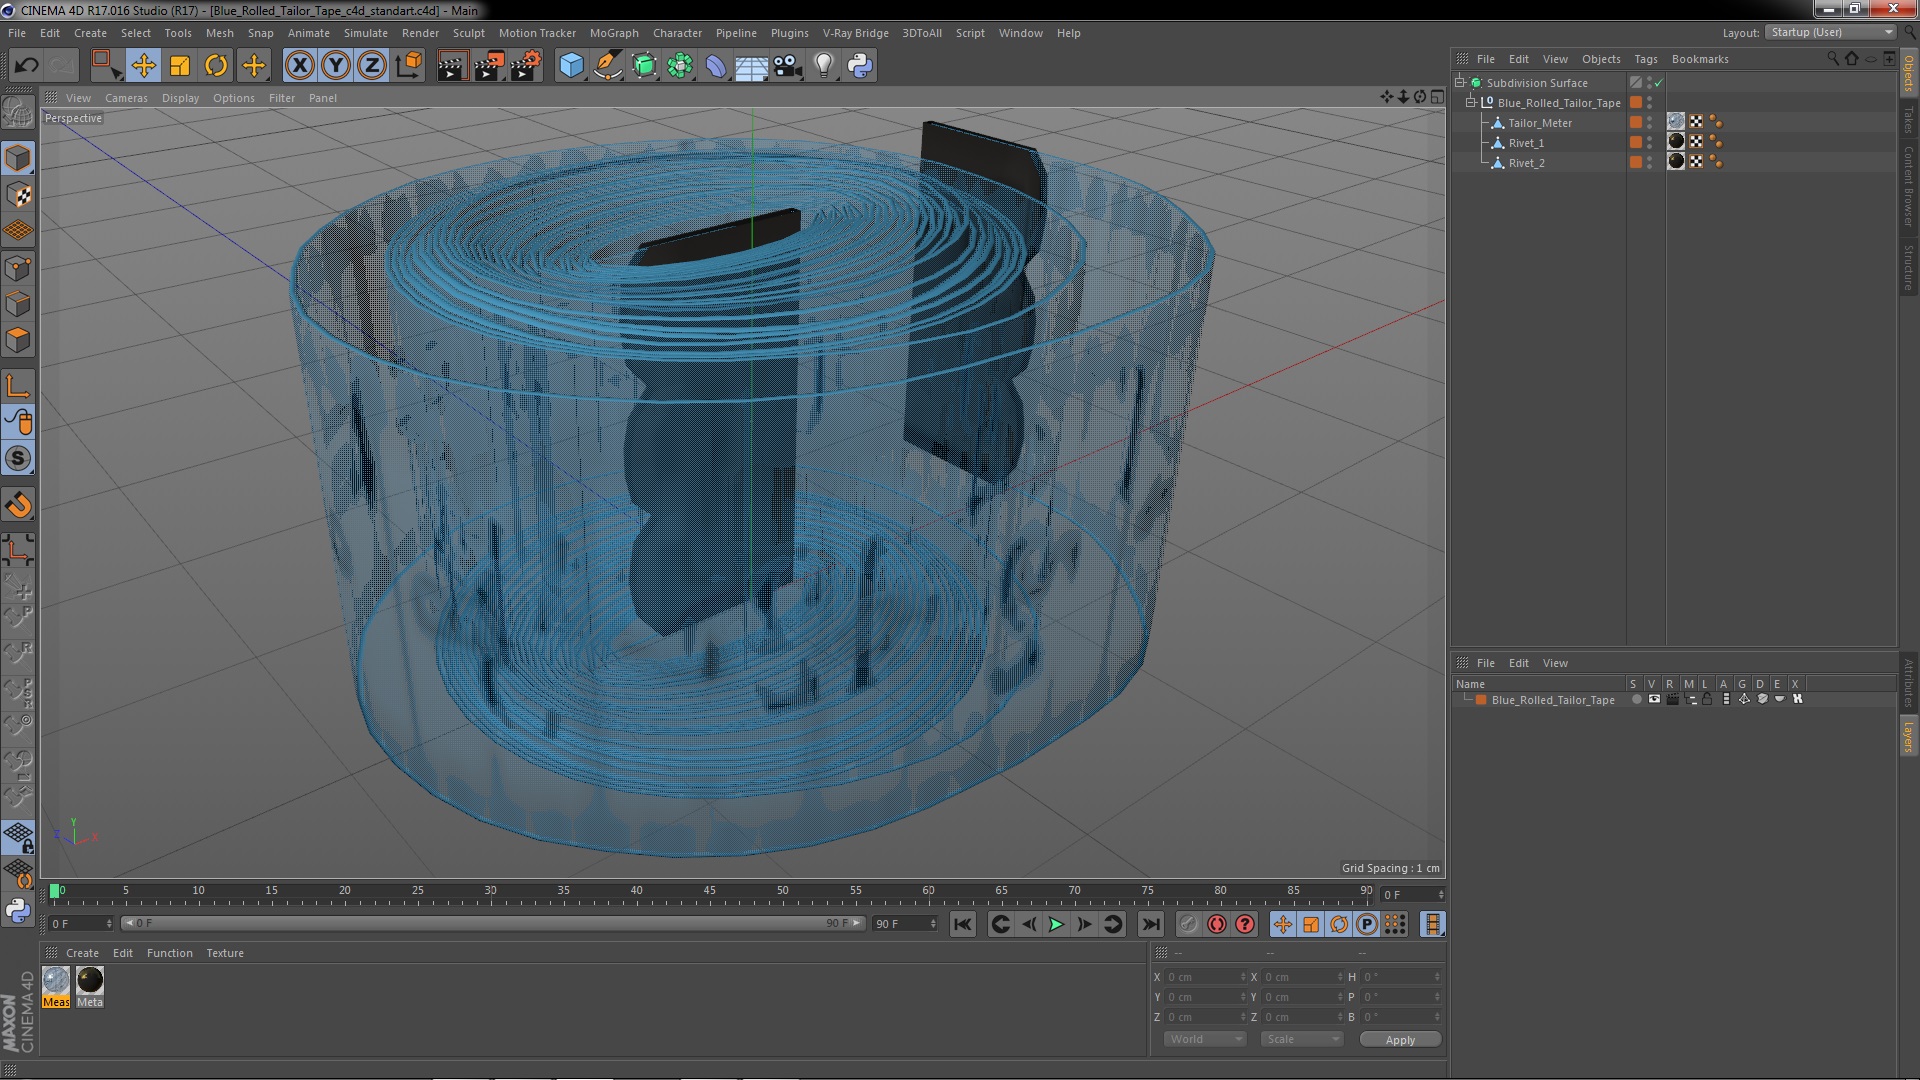Toggle the Tailor_Meter visibility dots
1920x1080 pixels.
pos(1650,123)
